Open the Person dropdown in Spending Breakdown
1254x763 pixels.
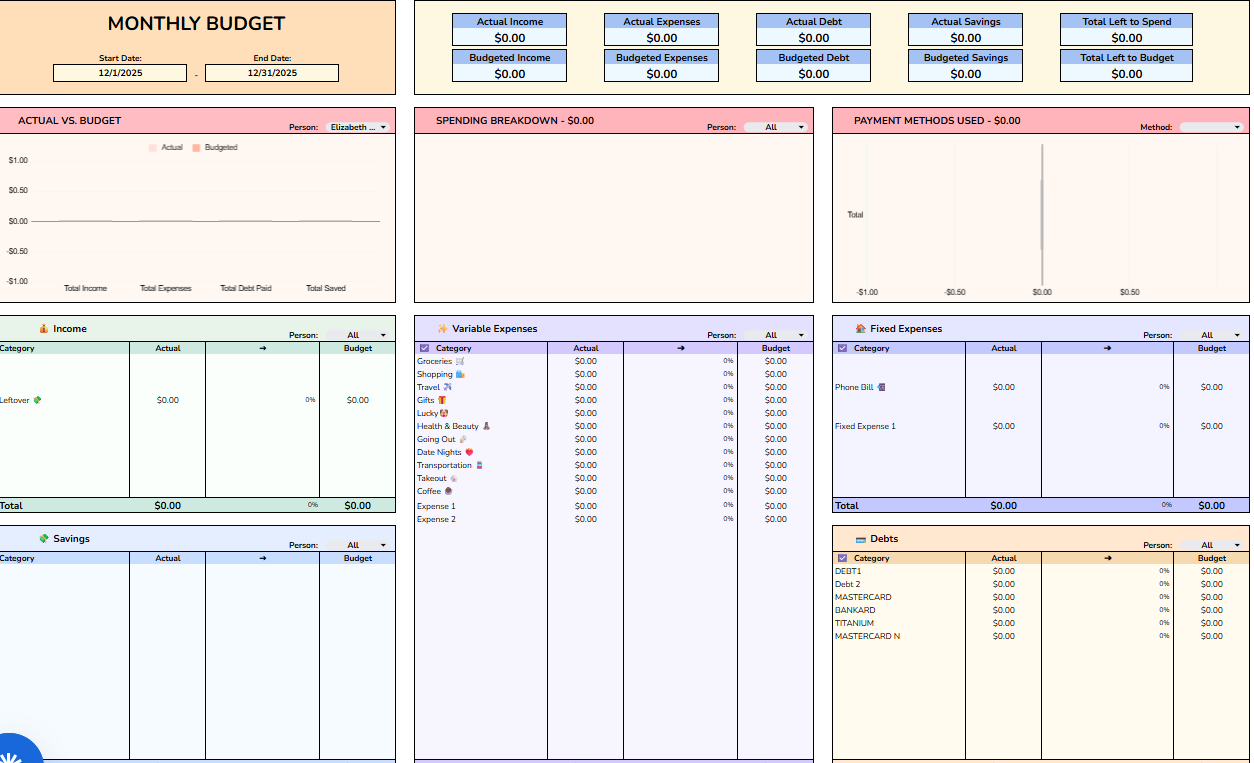776,127
